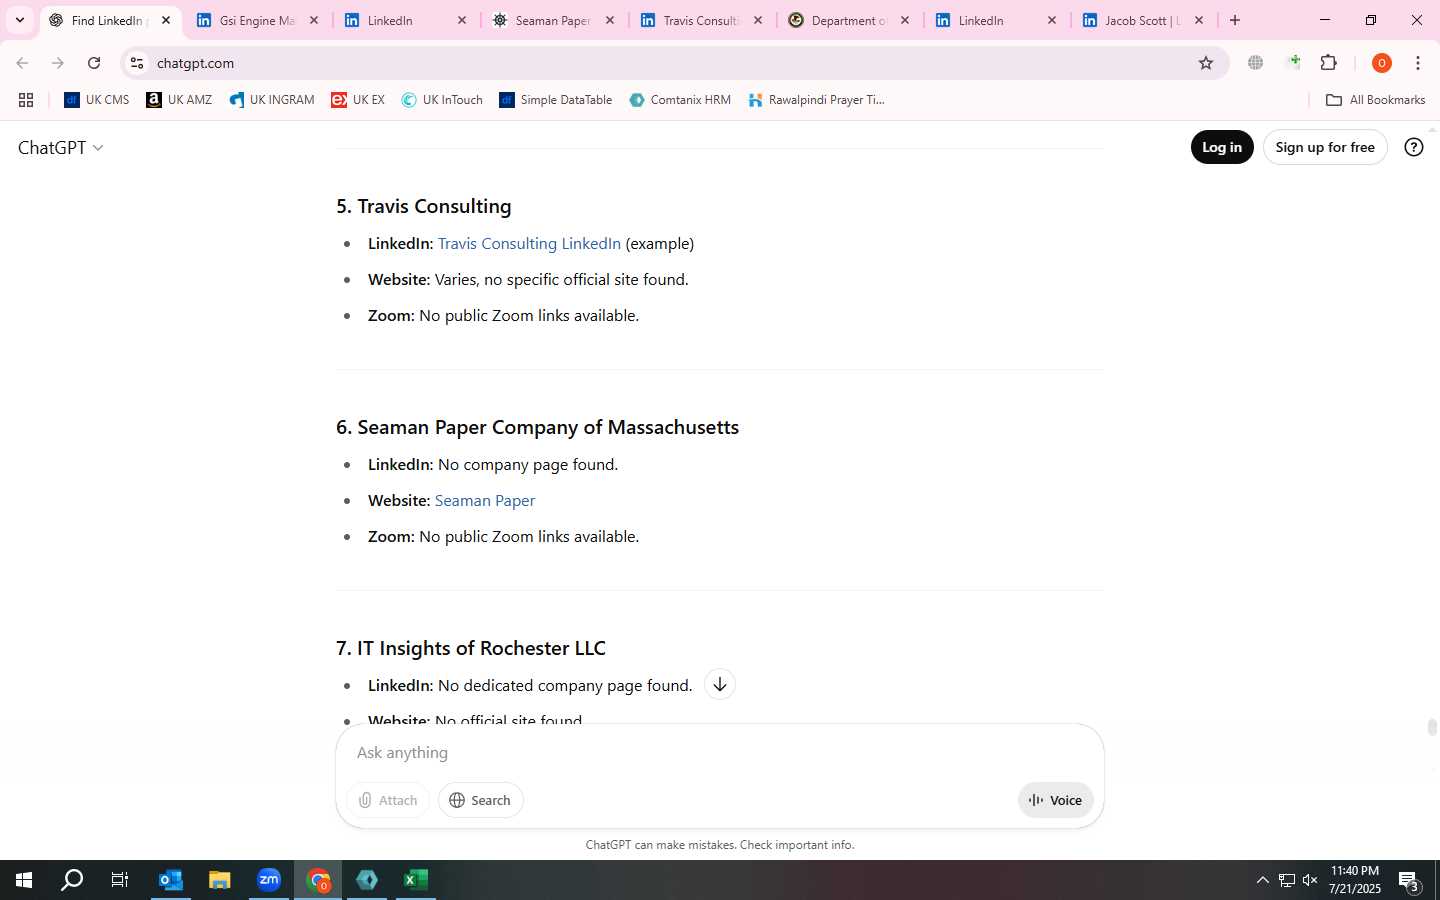Go forward to the next page

[x=58, y=63]
